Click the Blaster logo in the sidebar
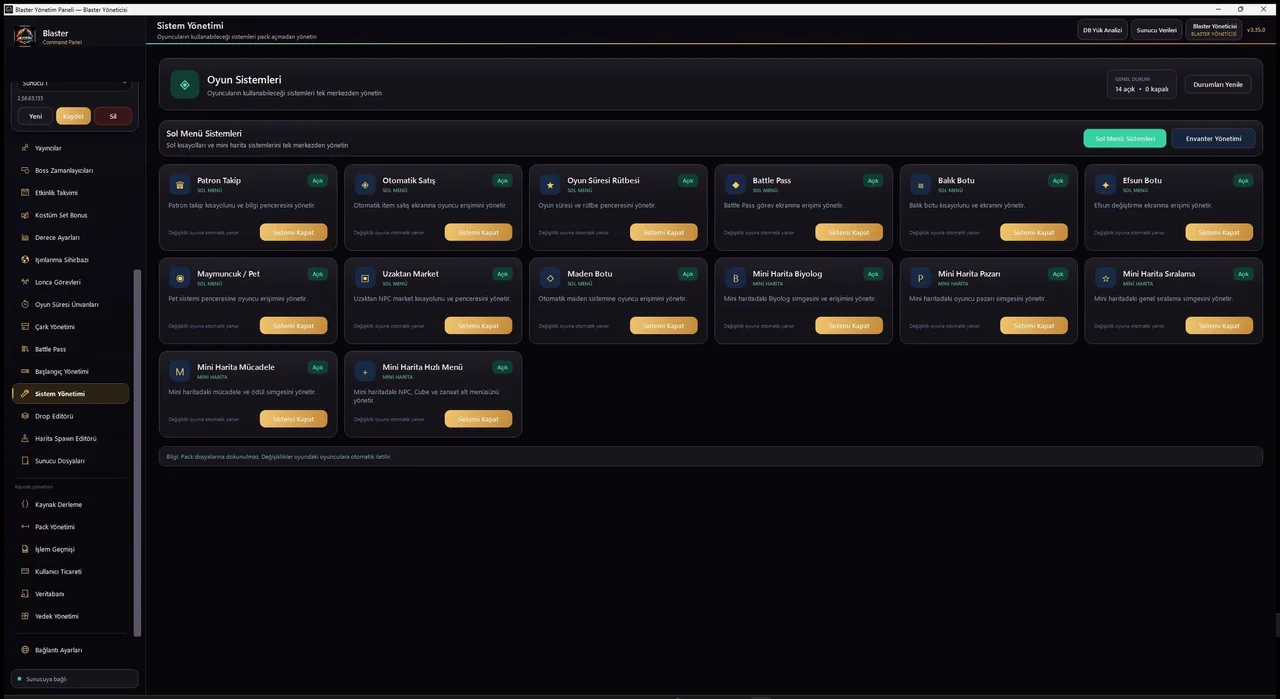The width and height of the screenshot is (1280, 699). click(x=25, y=37)
